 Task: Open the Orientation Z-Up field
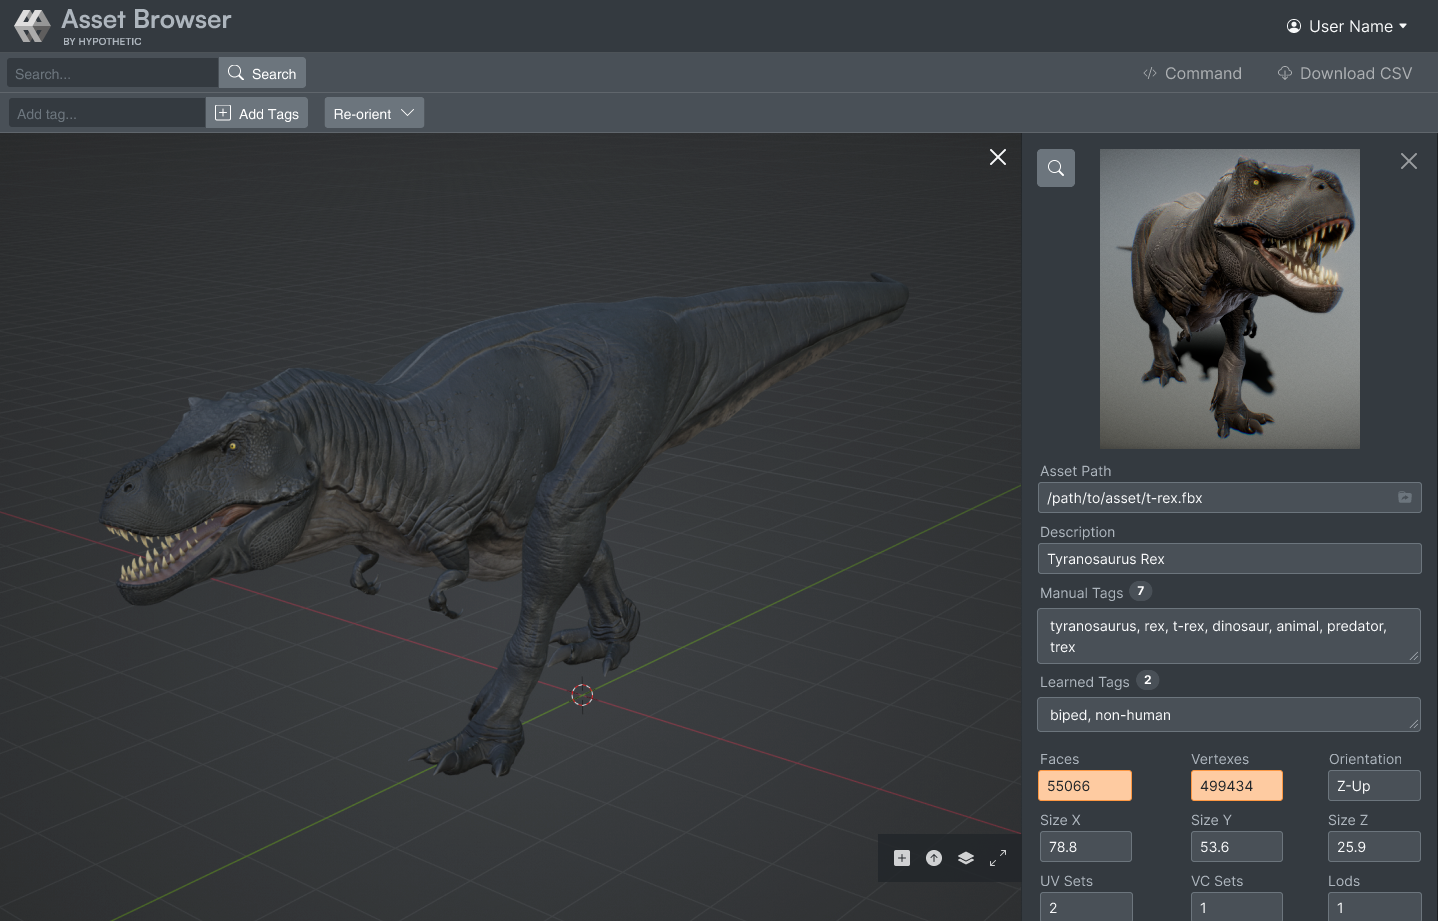click(x=1374, y=786)
